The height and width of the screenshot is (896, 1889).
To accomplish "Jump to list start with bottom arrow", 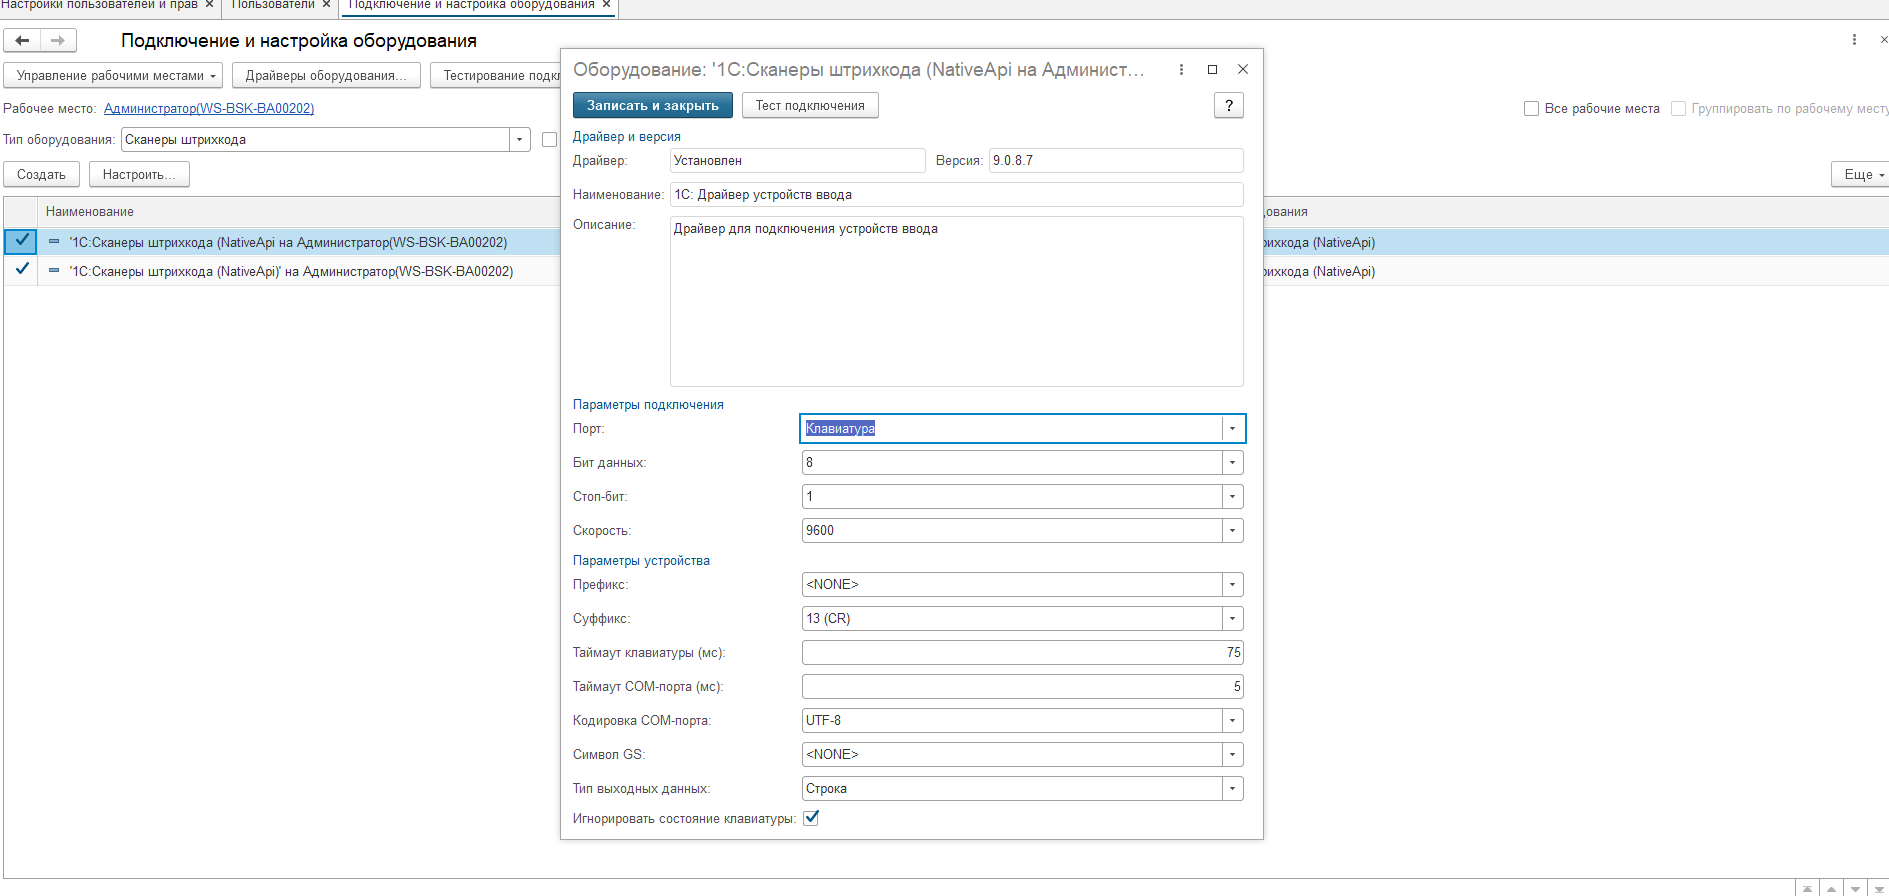I will [x=1807, y=889].
